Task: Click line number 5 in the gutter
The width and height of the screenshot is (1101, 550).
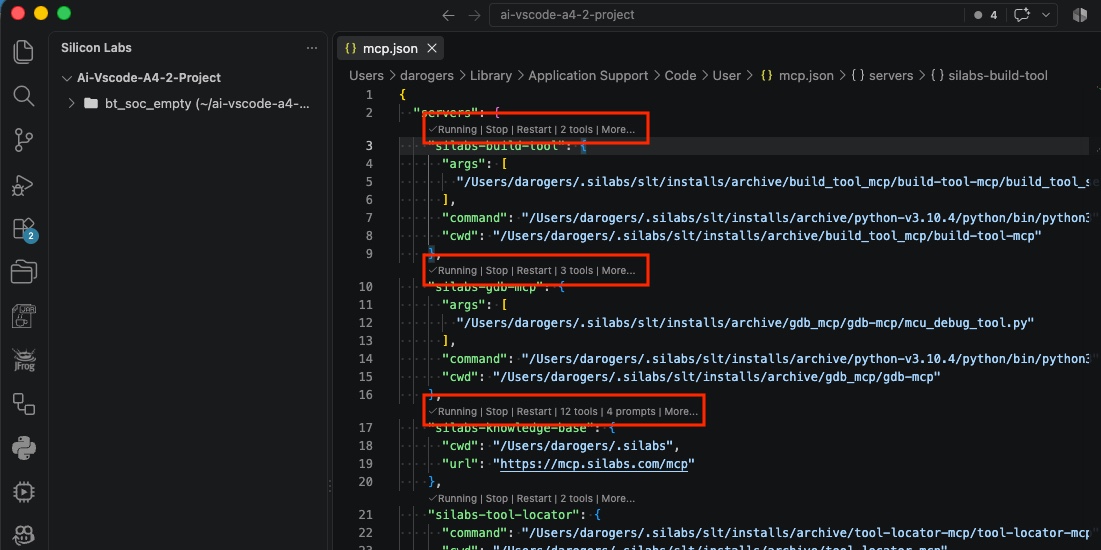Action: coord(369,182)
